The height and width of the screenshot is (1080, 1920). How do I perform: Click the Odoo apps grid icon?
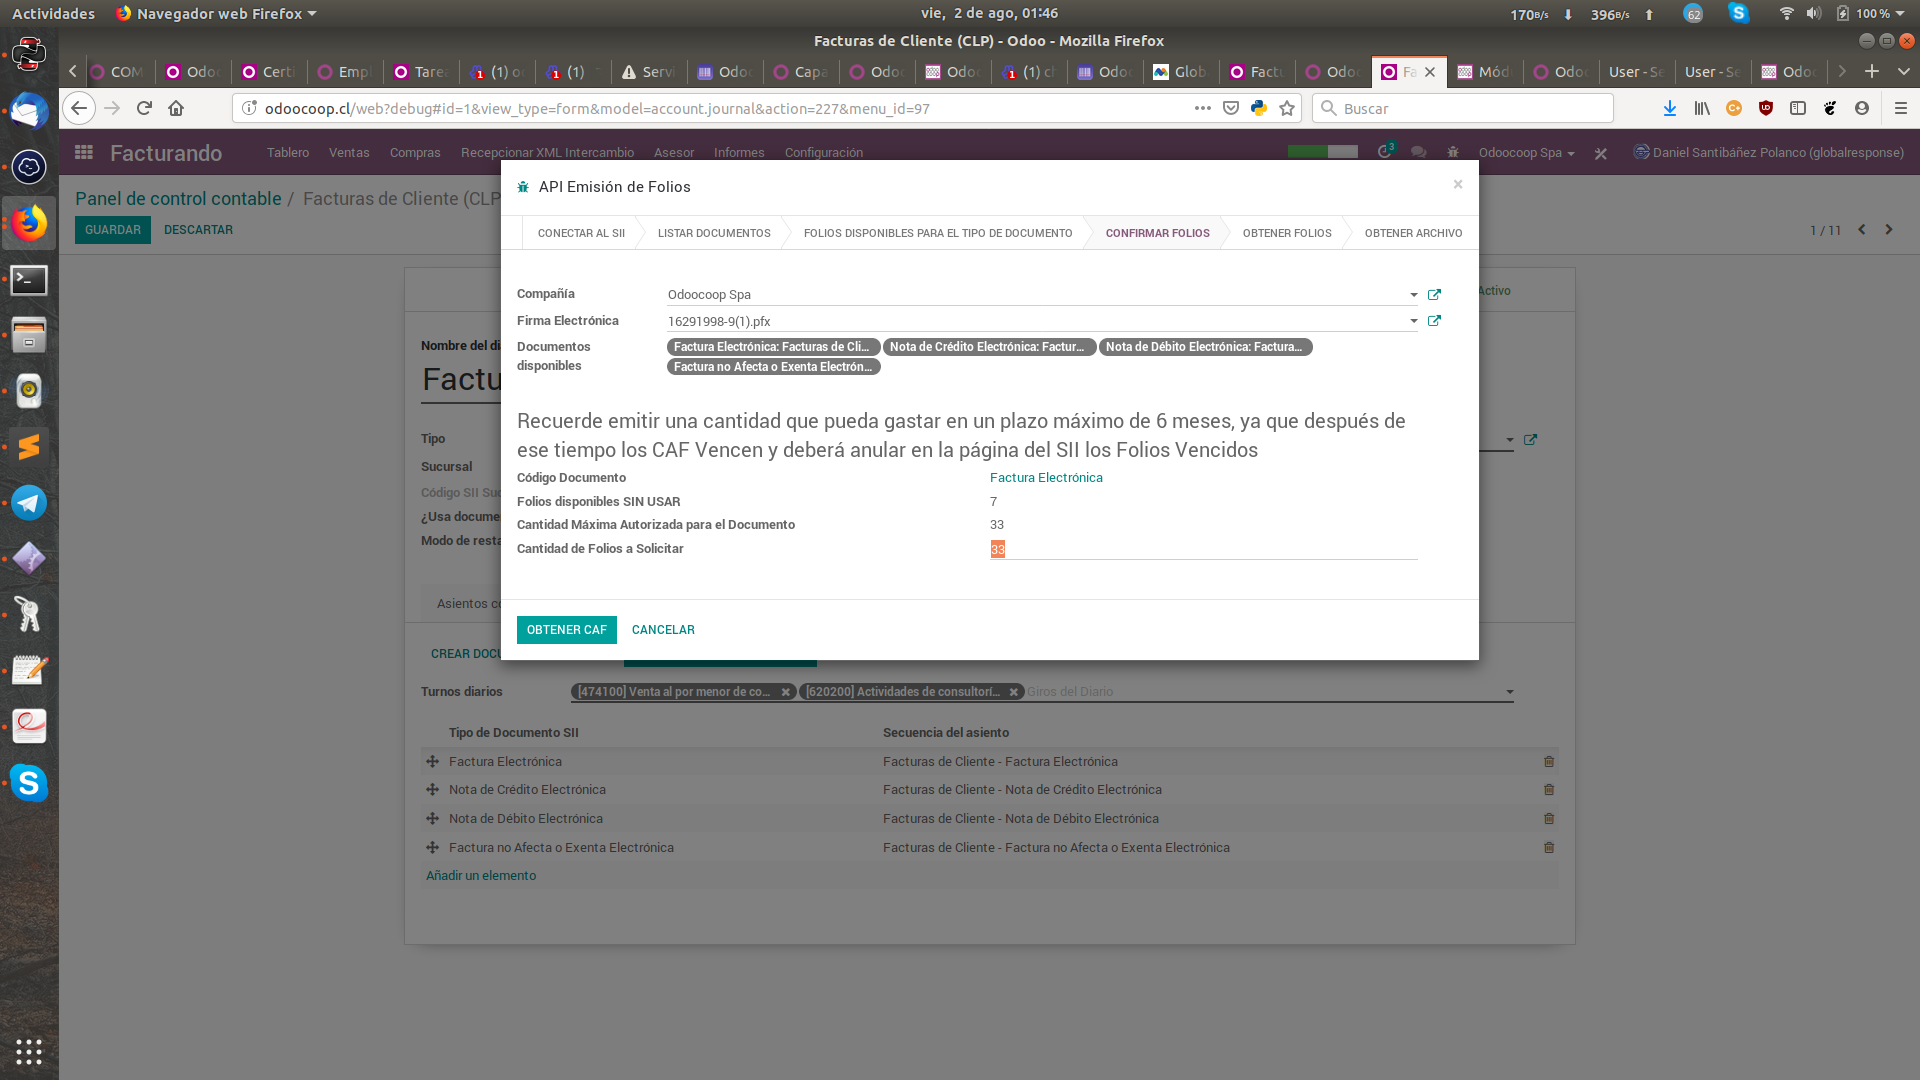coord(83,152)
